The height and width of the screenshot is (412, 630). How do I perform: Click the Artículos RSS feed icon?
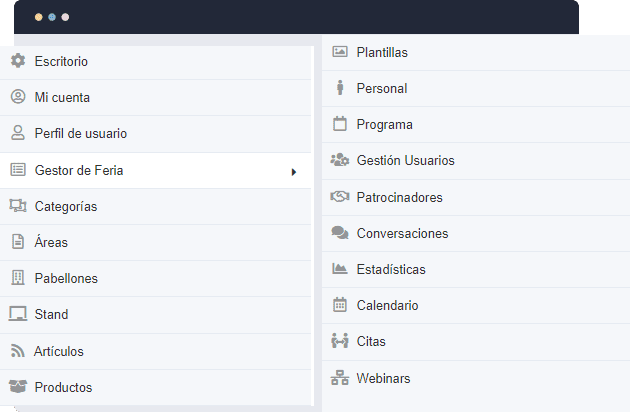(x=17, y=351)
